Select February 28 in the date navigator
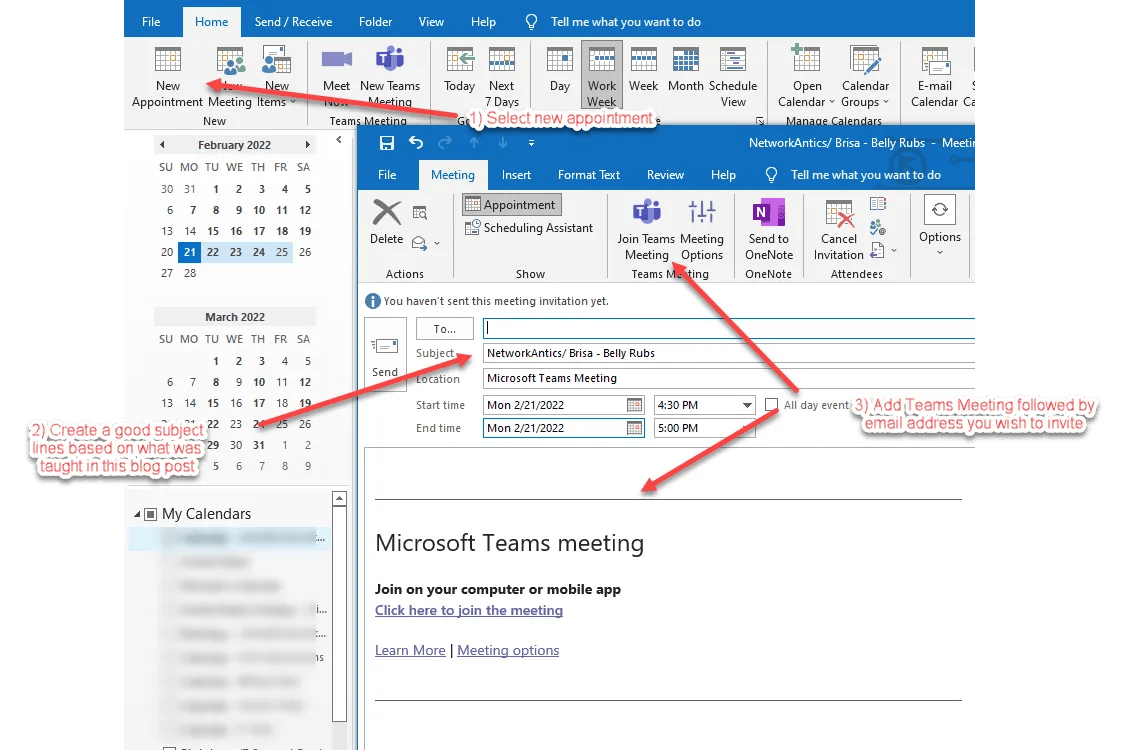The height and width of the screenshot is (750, 1129). coord(189,274)
